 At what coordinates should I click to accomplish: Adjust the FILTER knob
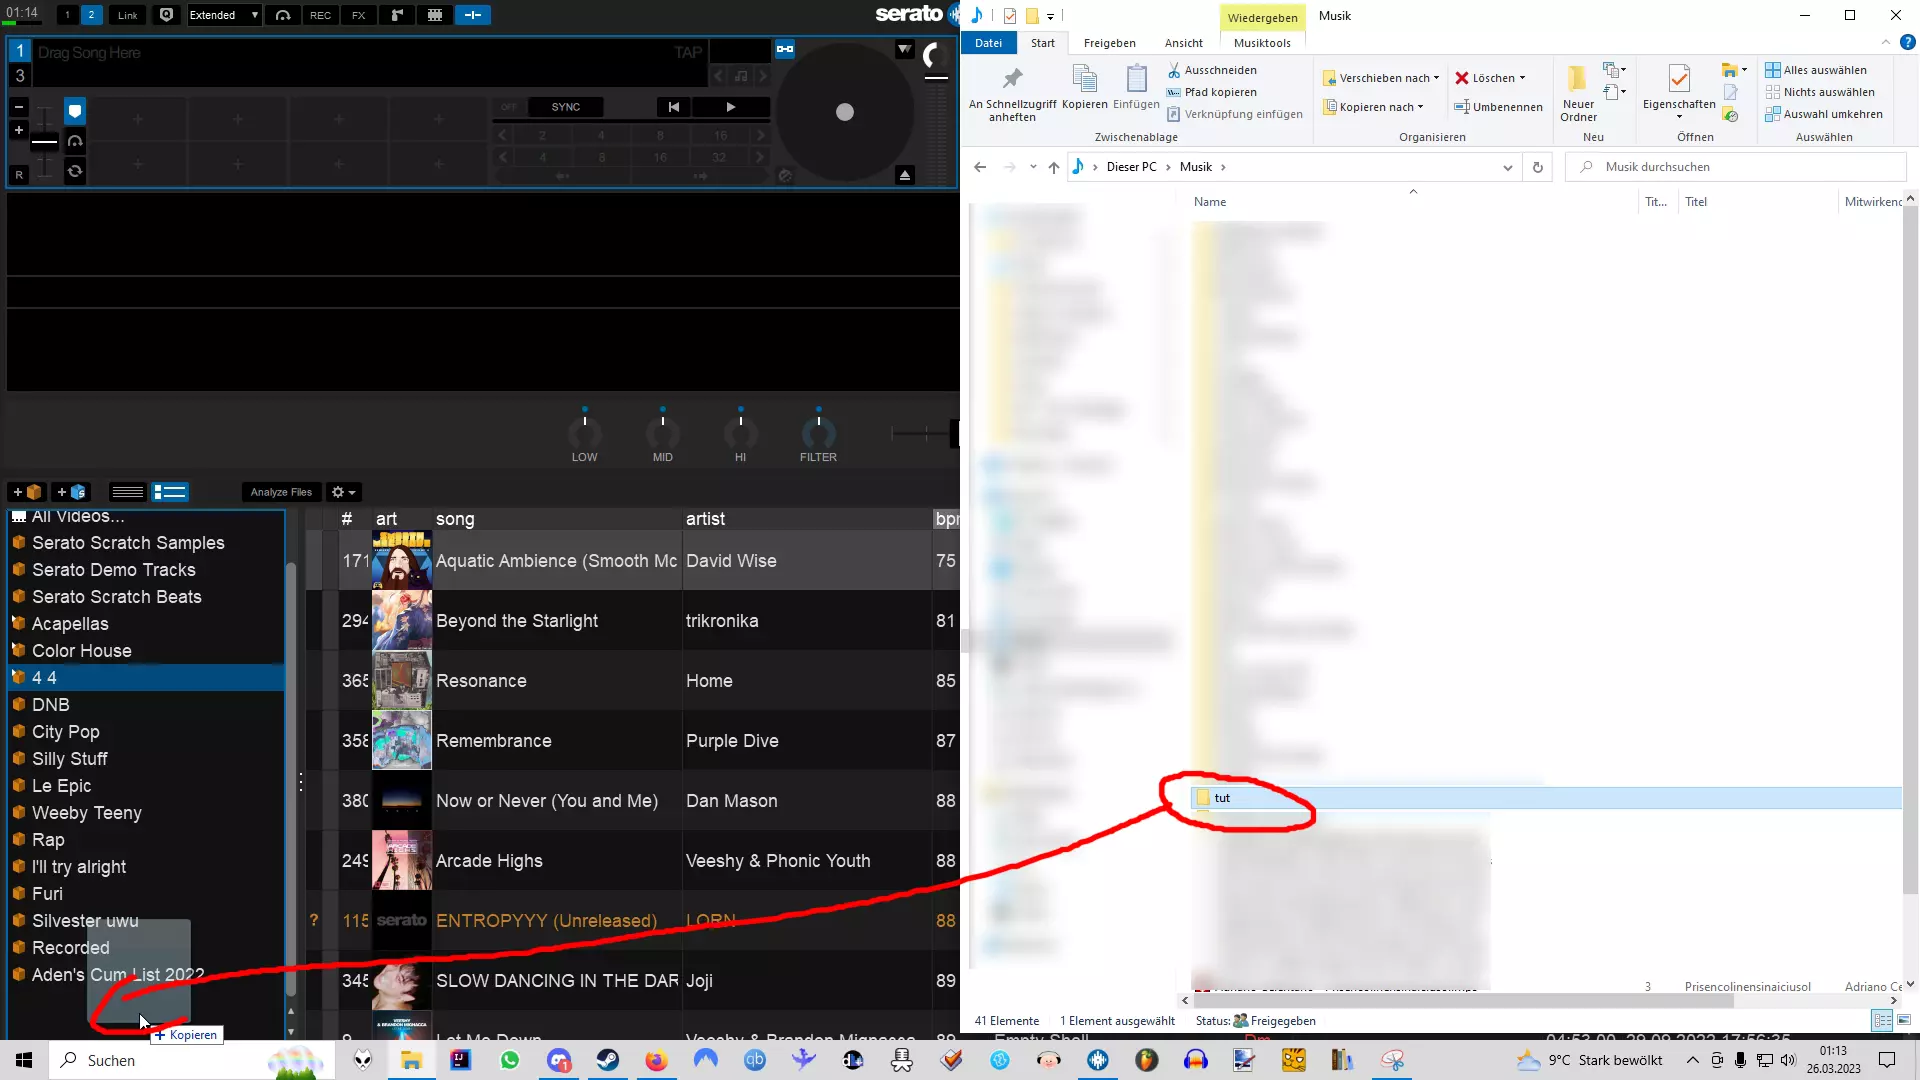coord(818,434)
